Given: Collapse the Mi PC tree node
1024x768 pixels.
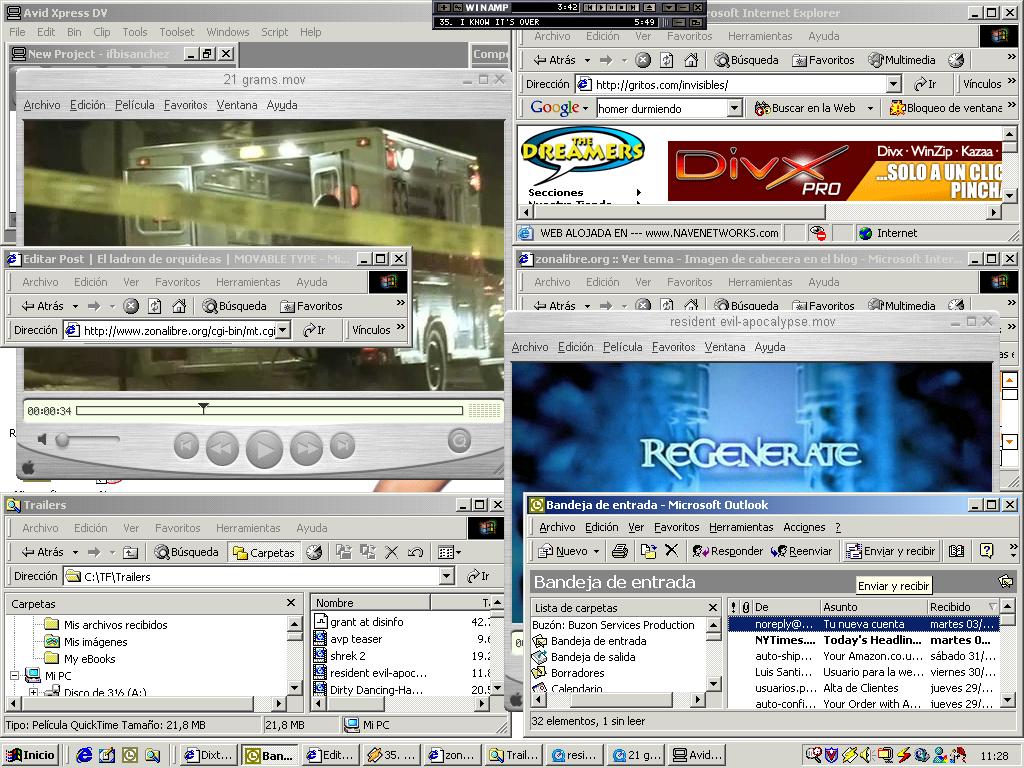Looking at the screenshot, I should coord(15,676).
